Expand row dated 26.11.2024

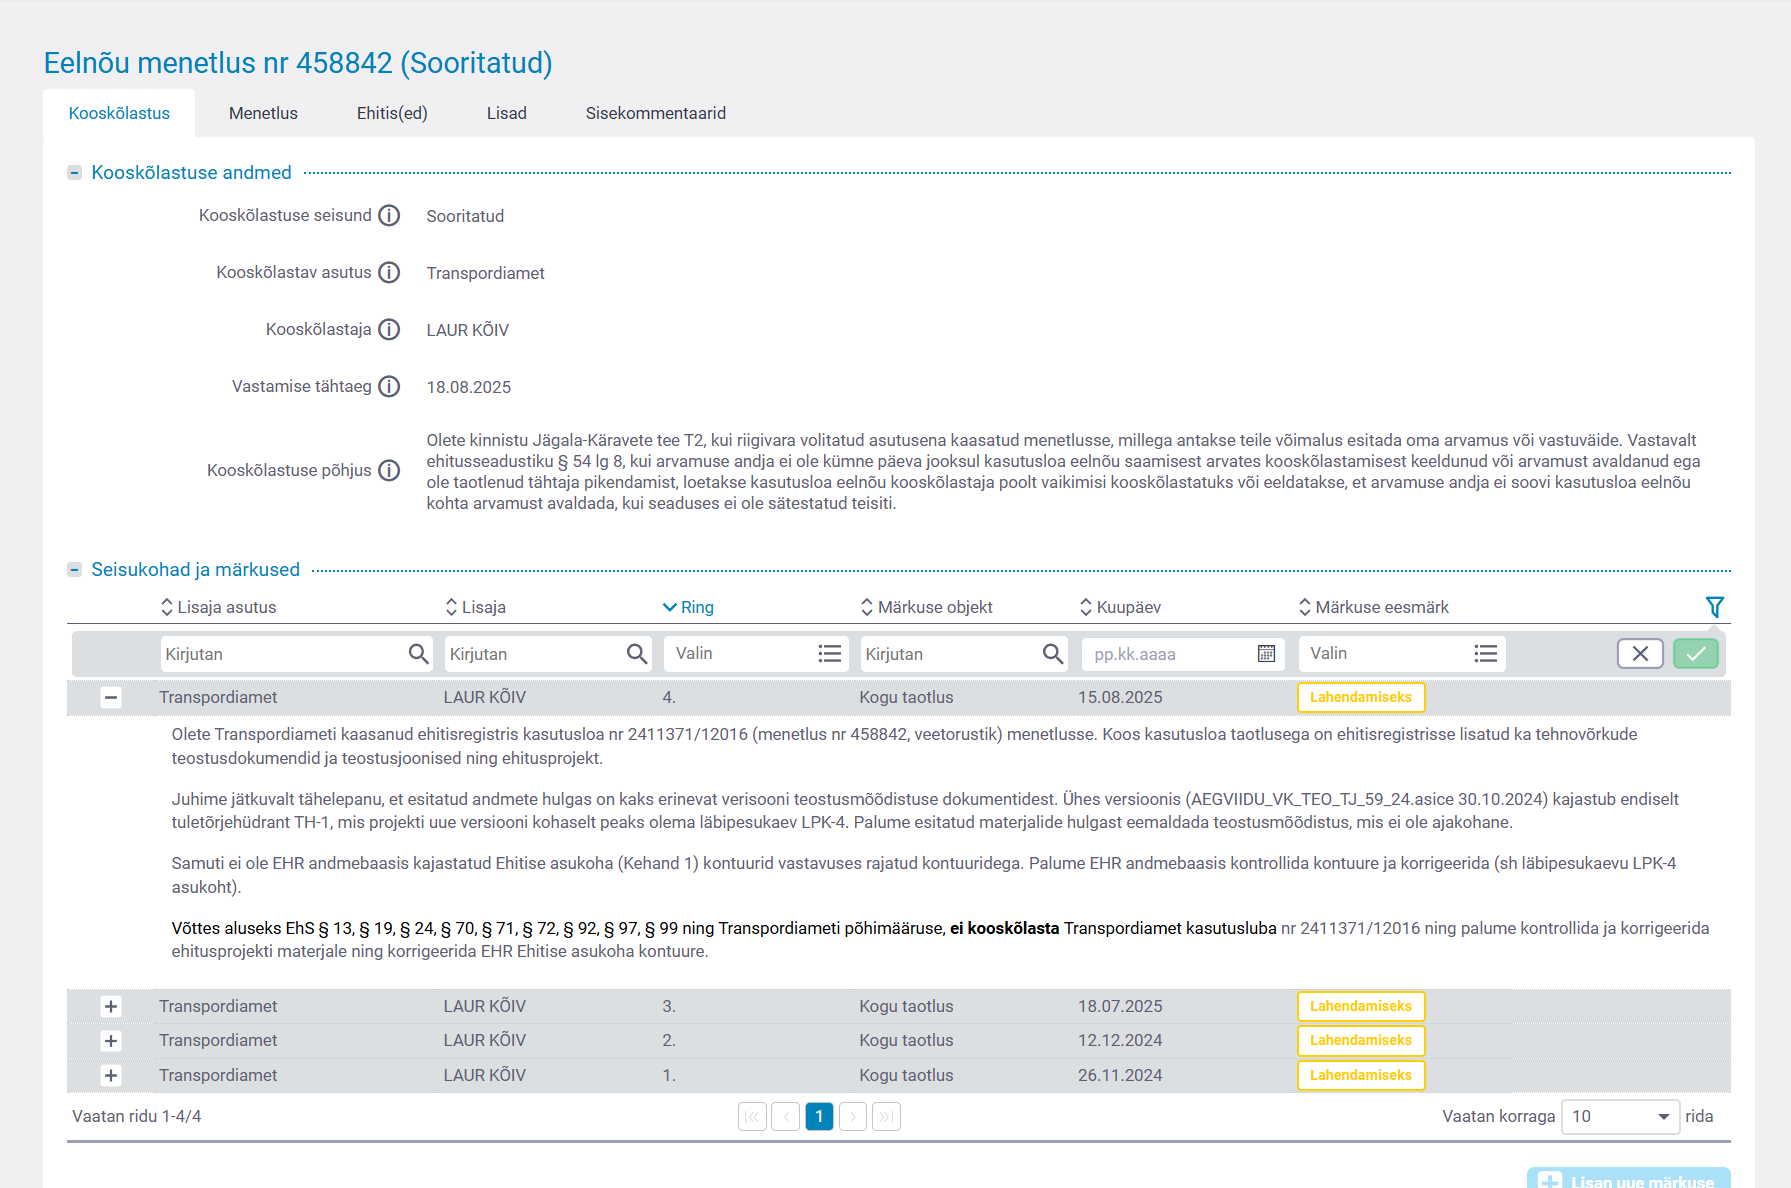(x=111, y=1076)
